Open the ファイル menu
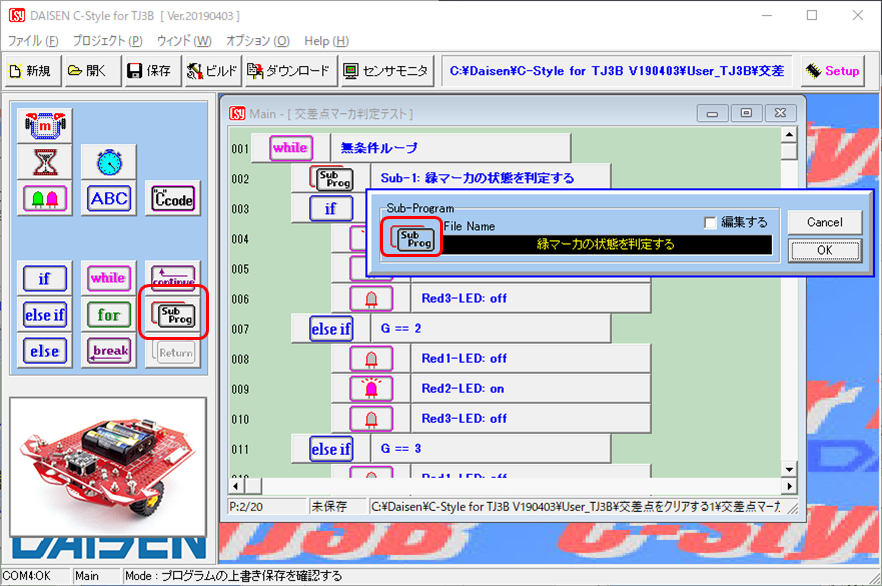The image size is (882, 586). (x=33, y=41)
